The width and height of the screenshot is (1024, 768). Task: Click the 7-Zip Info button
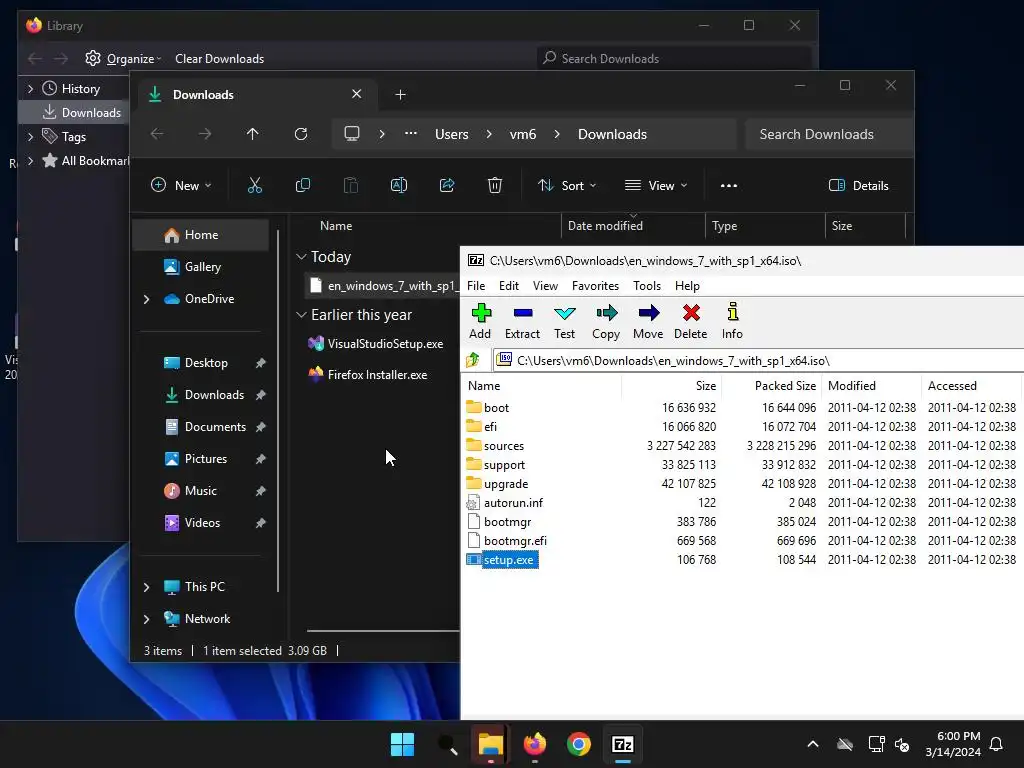(x=732, y=321)
